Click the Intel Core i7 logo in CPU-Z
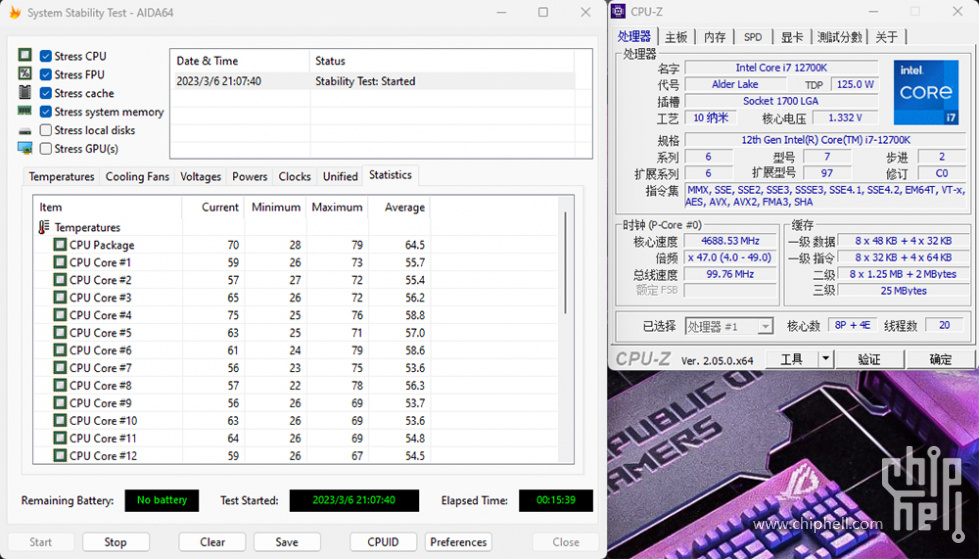Viewport: 979px width, 559px height. (x=926, y=92)
